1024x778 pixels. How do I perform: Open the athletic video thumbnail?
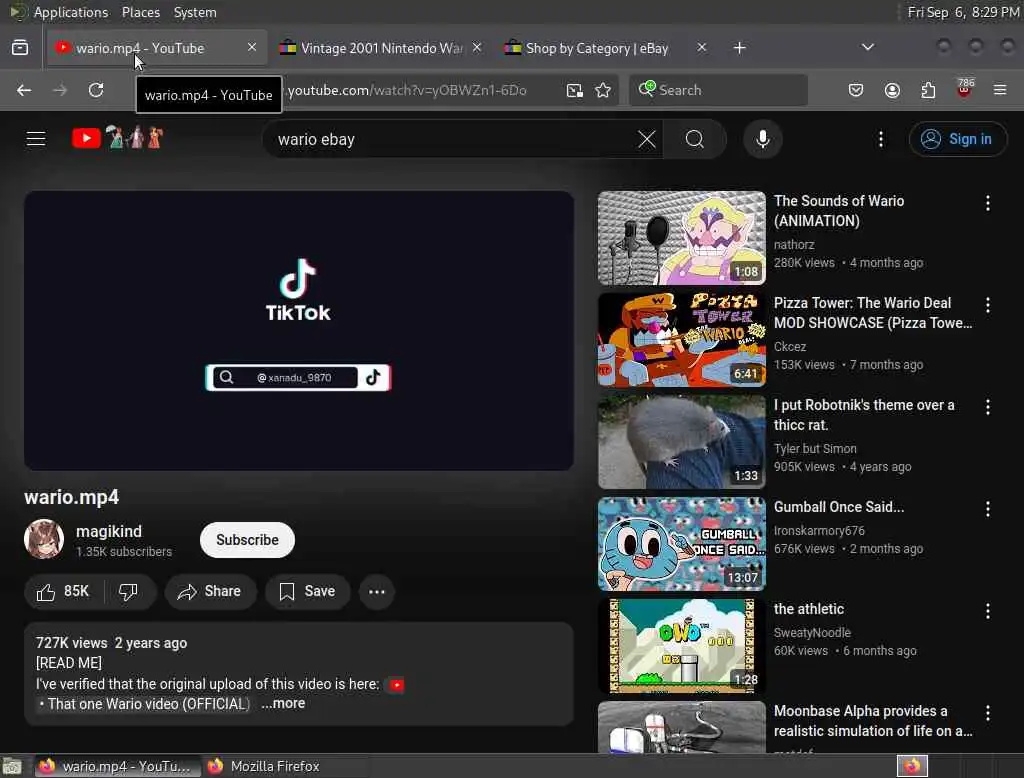tap(681, 645)
